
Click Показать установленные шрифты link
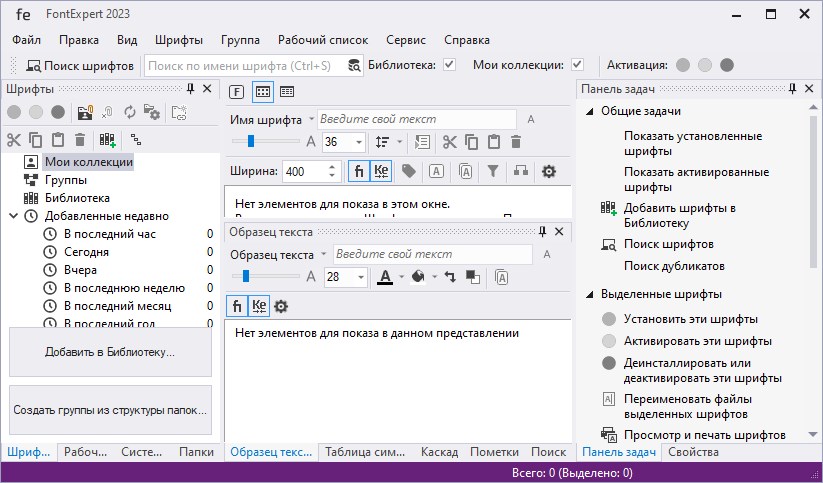tap(693, 143)
